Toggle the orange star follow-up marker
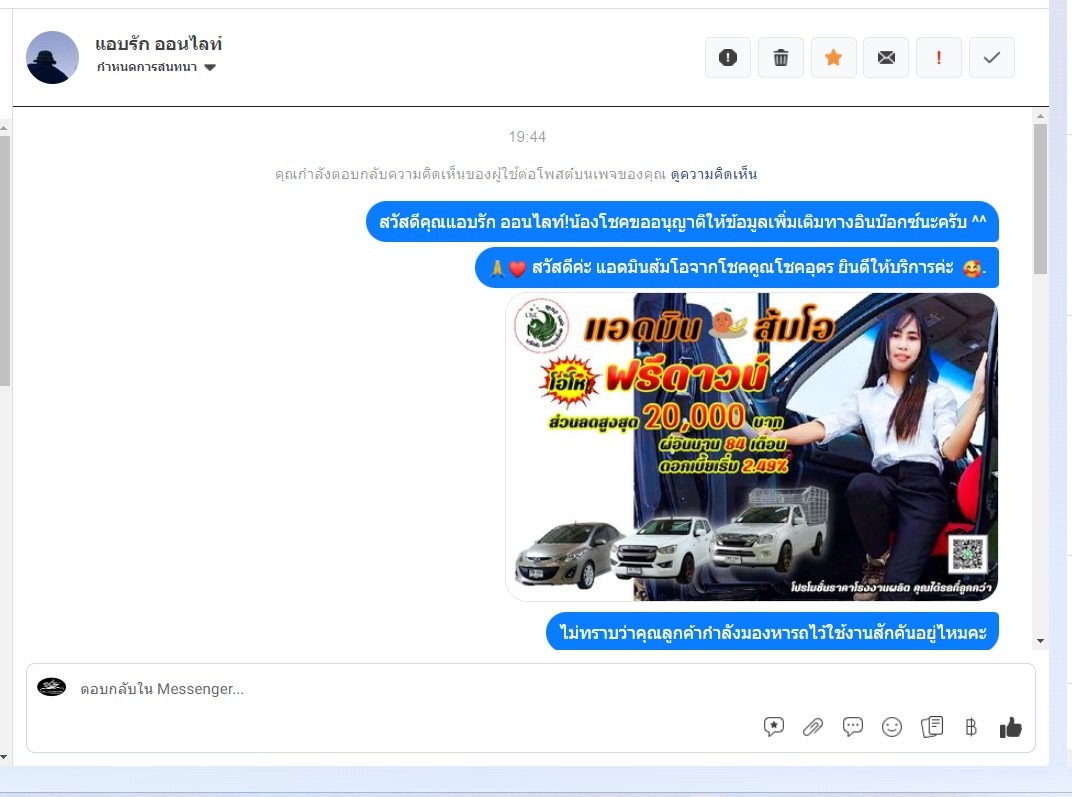1072x797 pixels. point(833,58)
